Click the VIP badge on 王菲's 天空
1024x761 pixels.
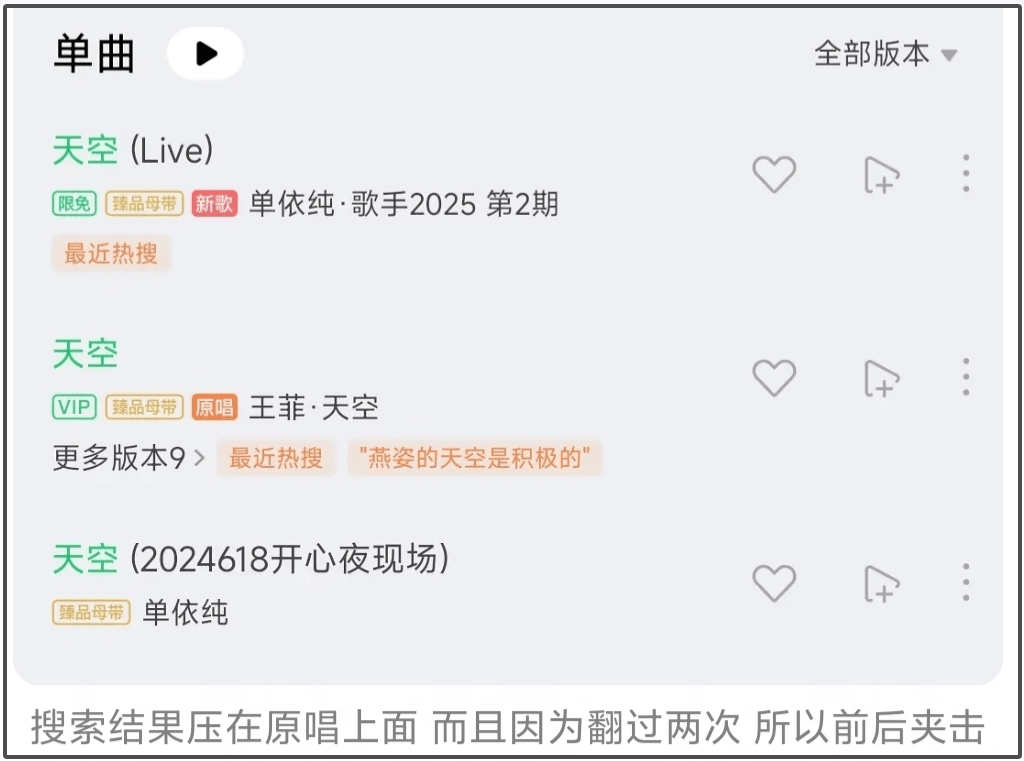pos(74,408)
